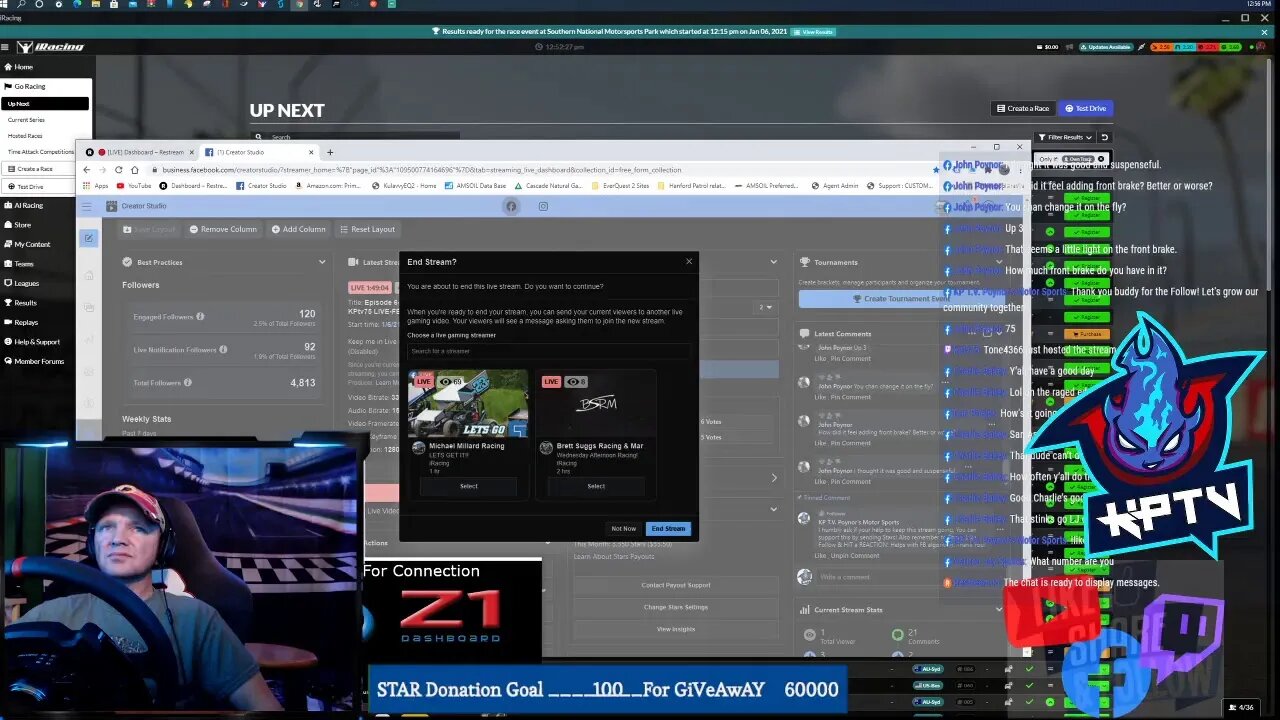This screenshot has height=720, width=1280.
Task: Click iRacing Up Next search field
Action: coord(355,137)
